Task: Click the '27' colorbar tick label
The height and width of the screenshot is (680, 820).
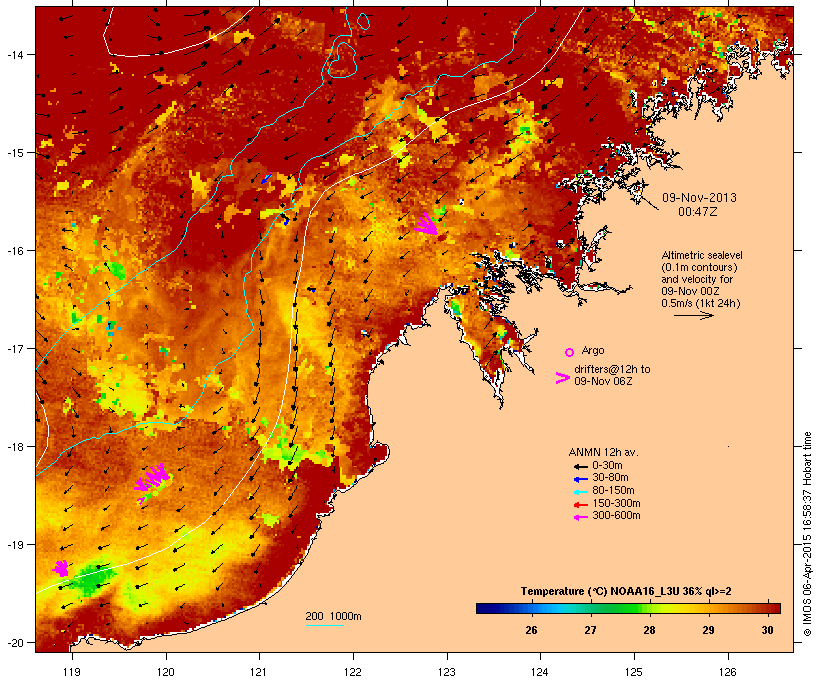Action: pyautogui.click(x=590, y=630)
